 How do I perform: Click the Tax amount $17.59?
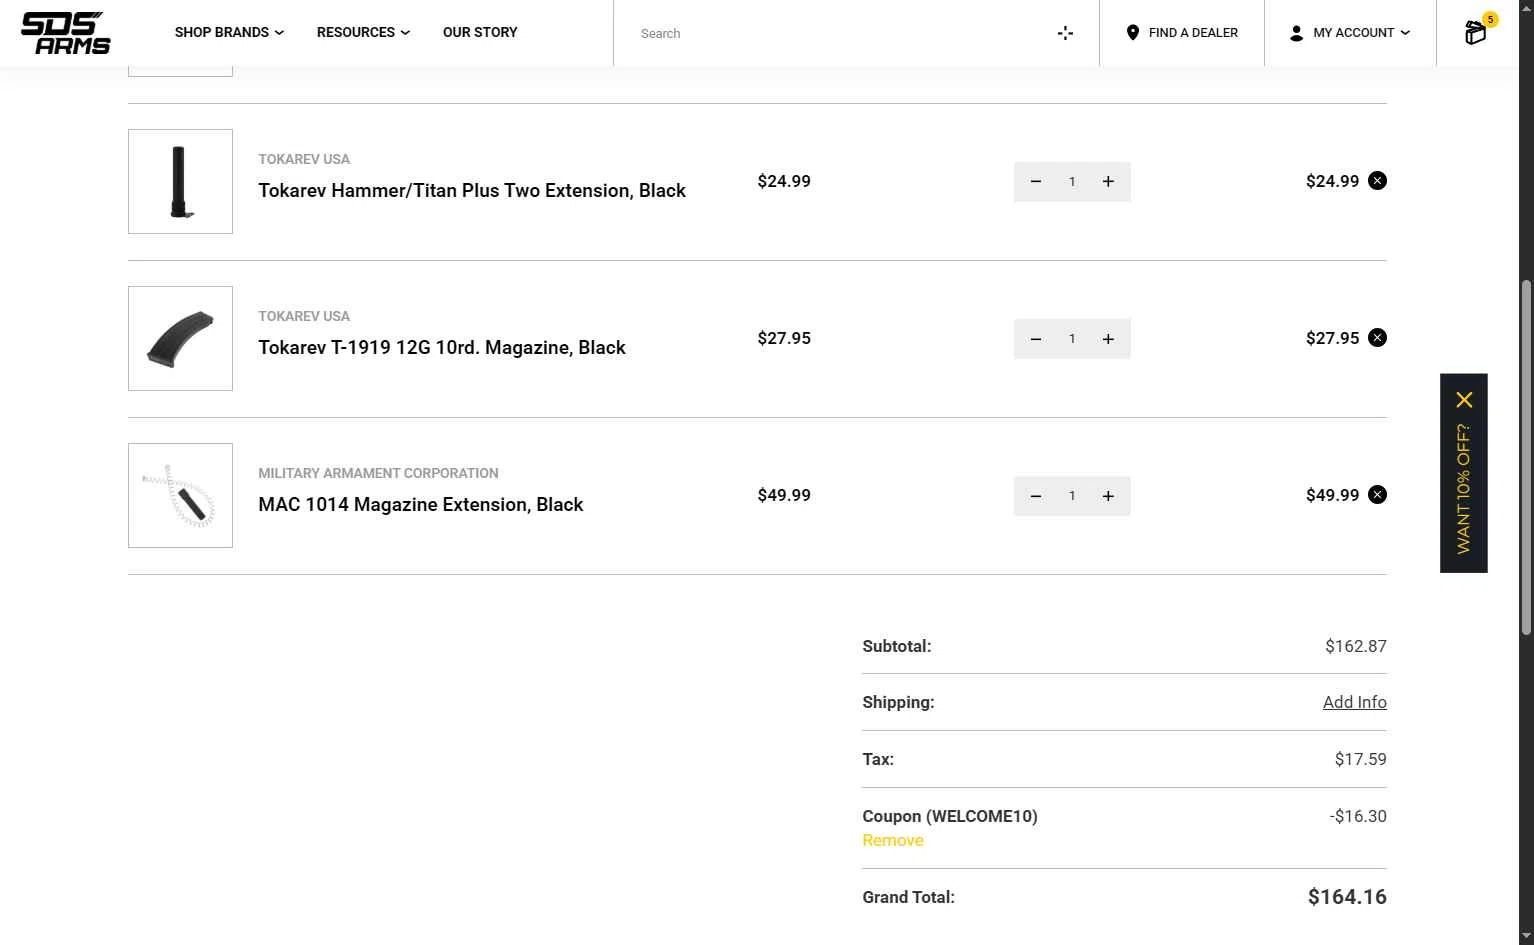(x=1361, y=760)
